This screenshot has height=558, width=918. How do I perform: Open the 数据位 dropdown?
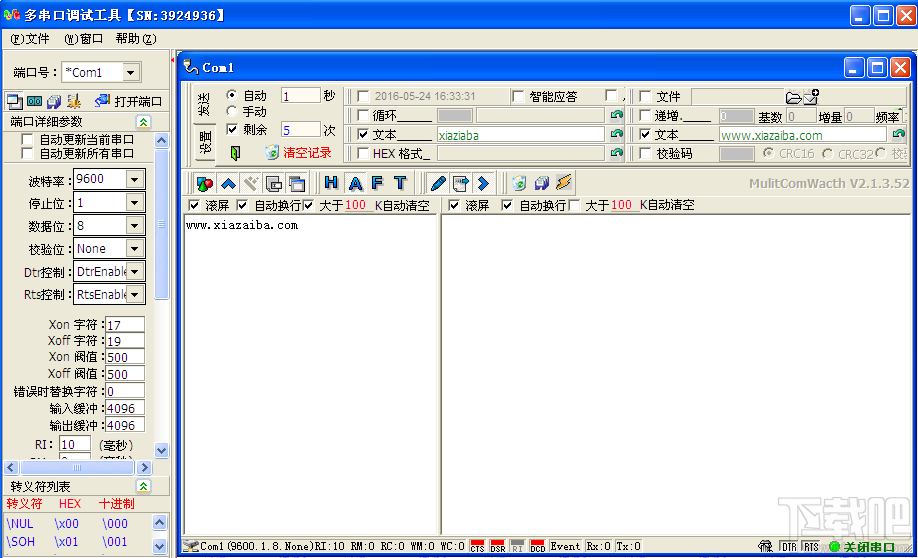click(135, 225)
